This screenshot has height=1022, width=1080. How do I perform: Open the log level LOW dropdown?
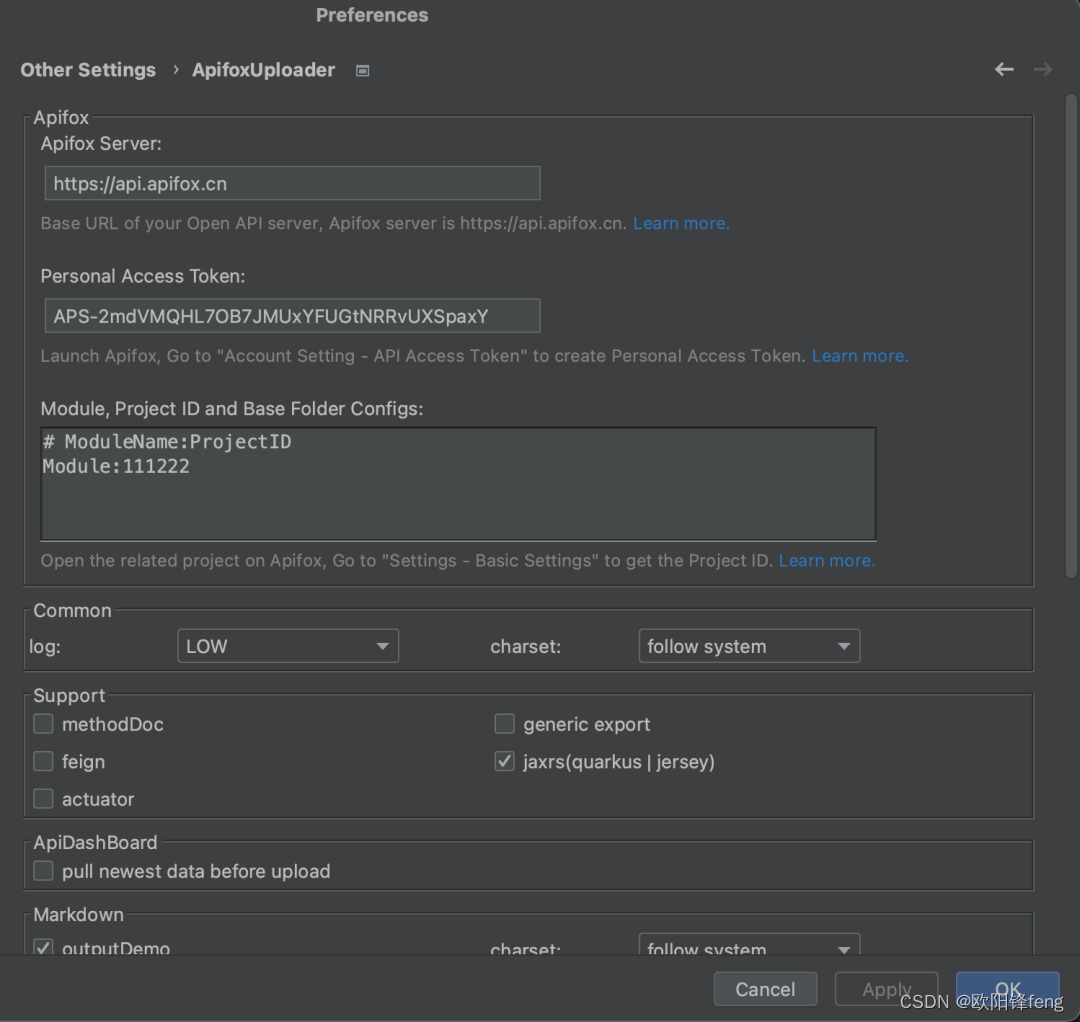[x=288, y=646]
